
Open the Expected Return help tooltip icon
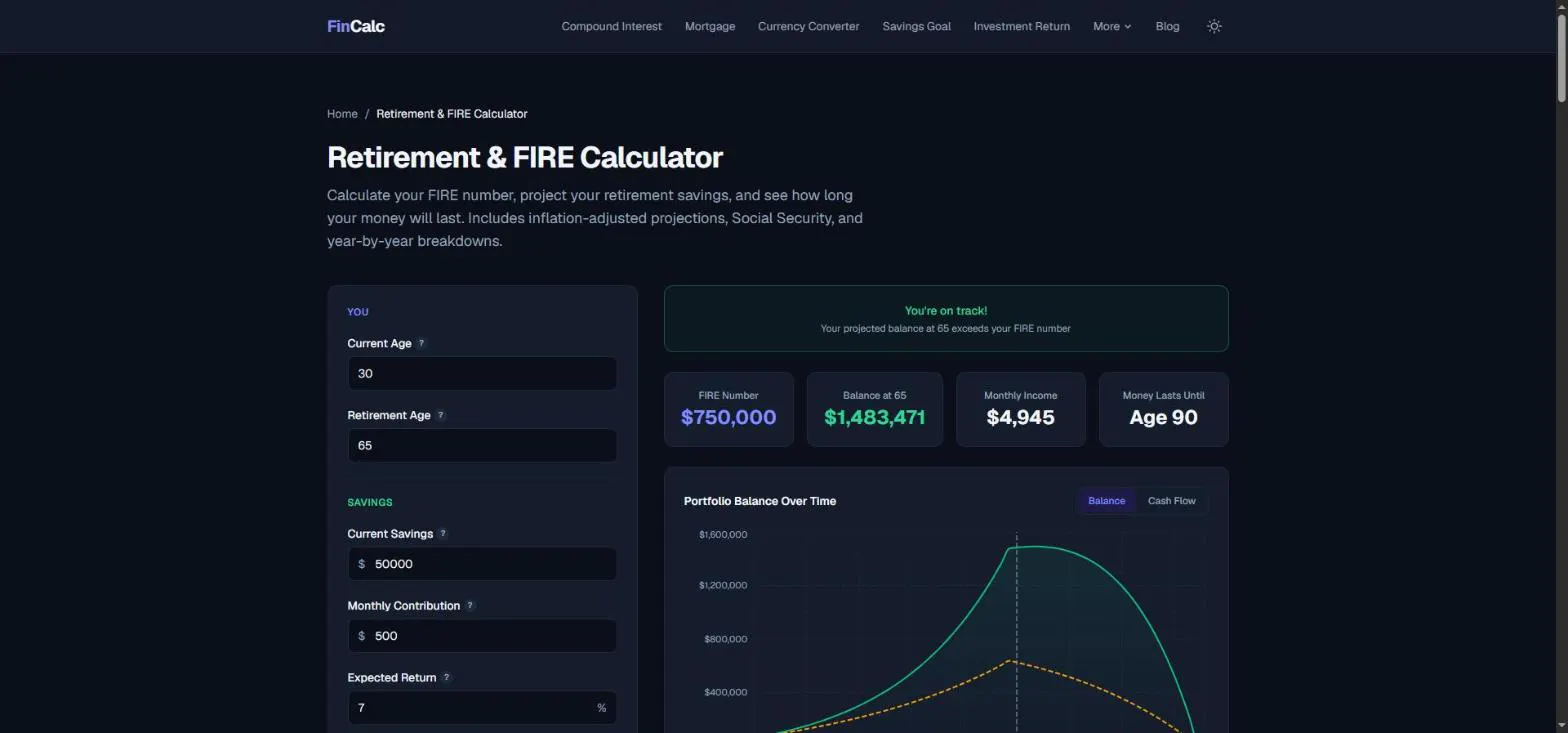446,677
